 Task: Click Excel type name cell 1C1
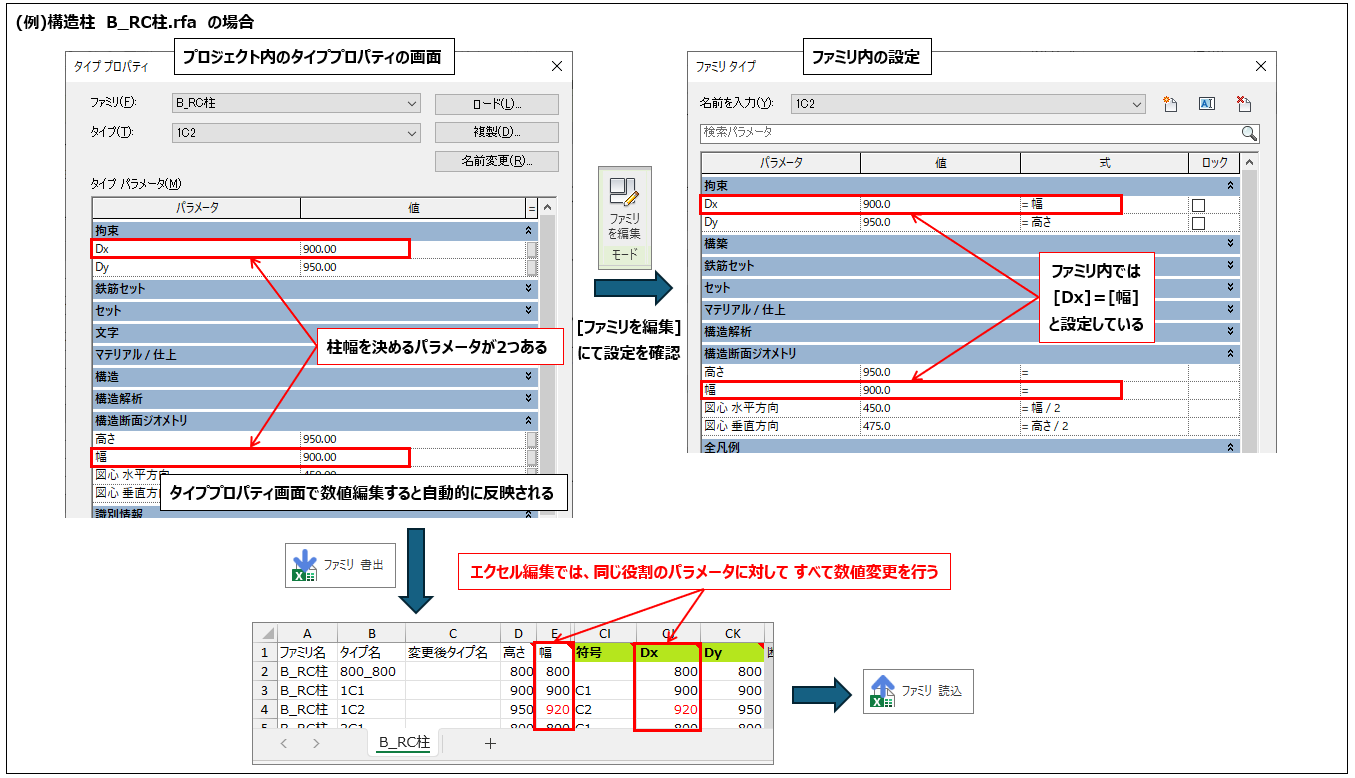[x=371, y=690]
